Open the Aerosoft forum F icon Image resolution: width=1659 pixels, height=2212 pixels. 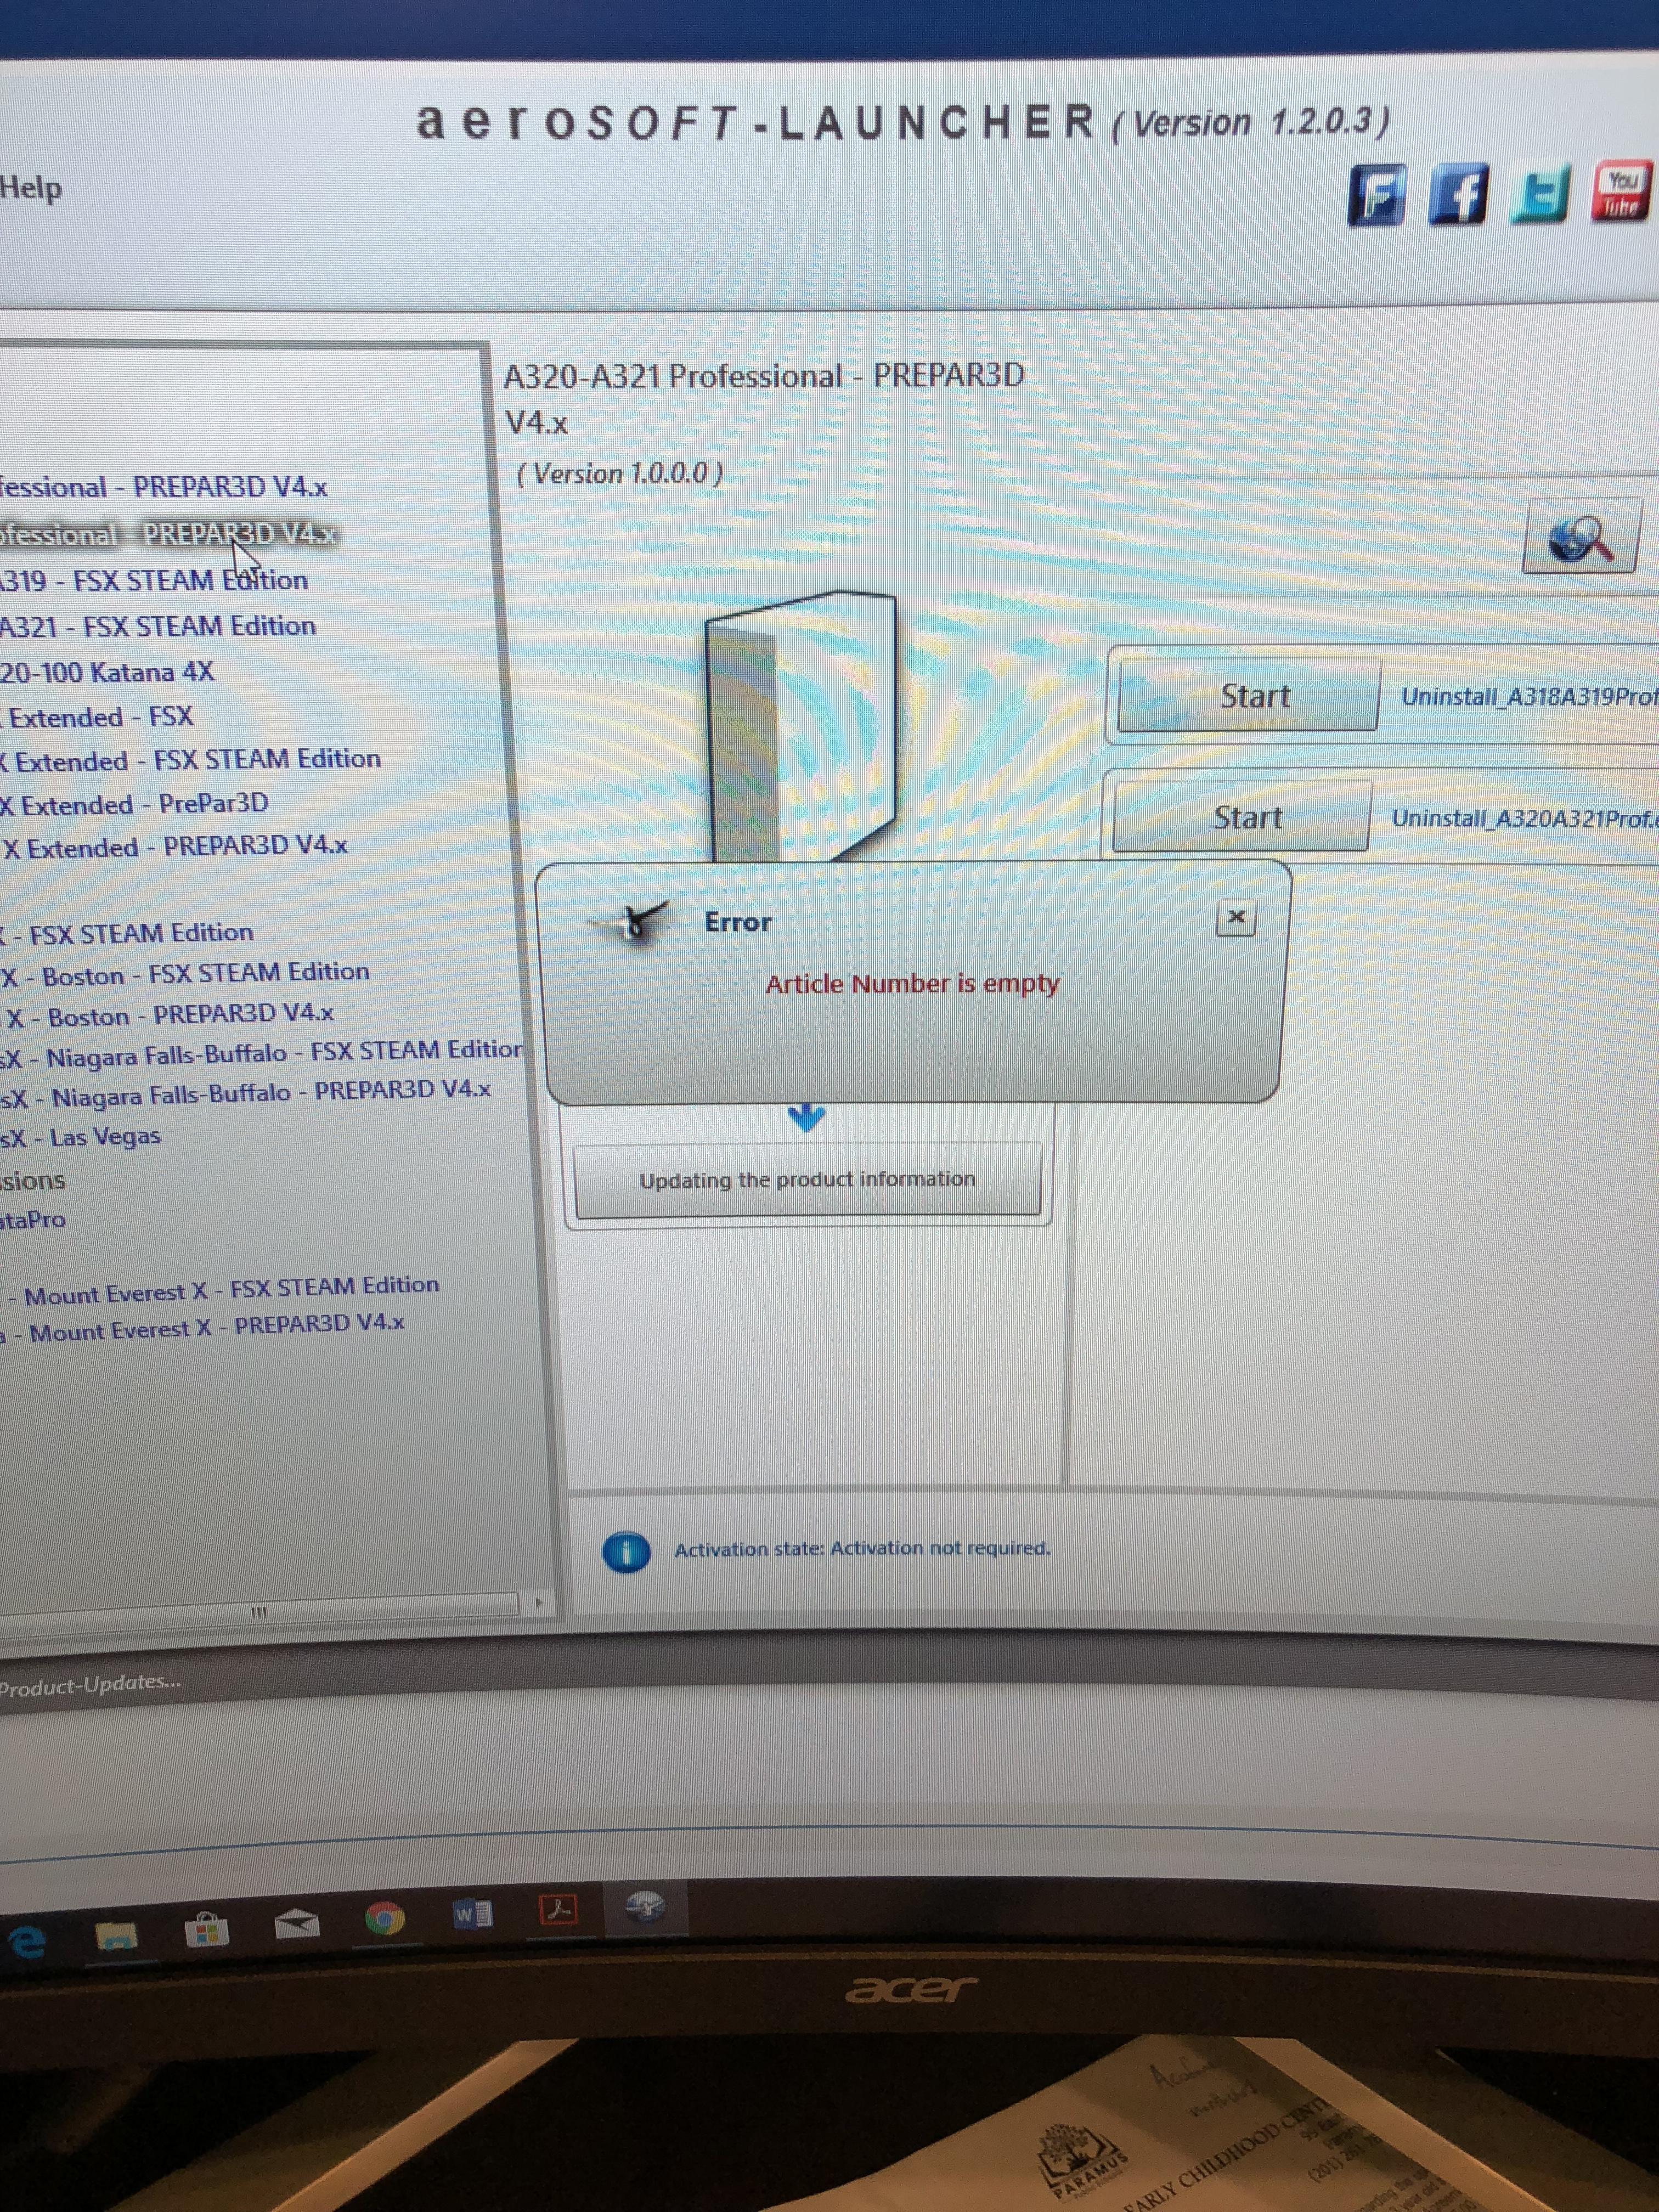tap(1376, 194)
